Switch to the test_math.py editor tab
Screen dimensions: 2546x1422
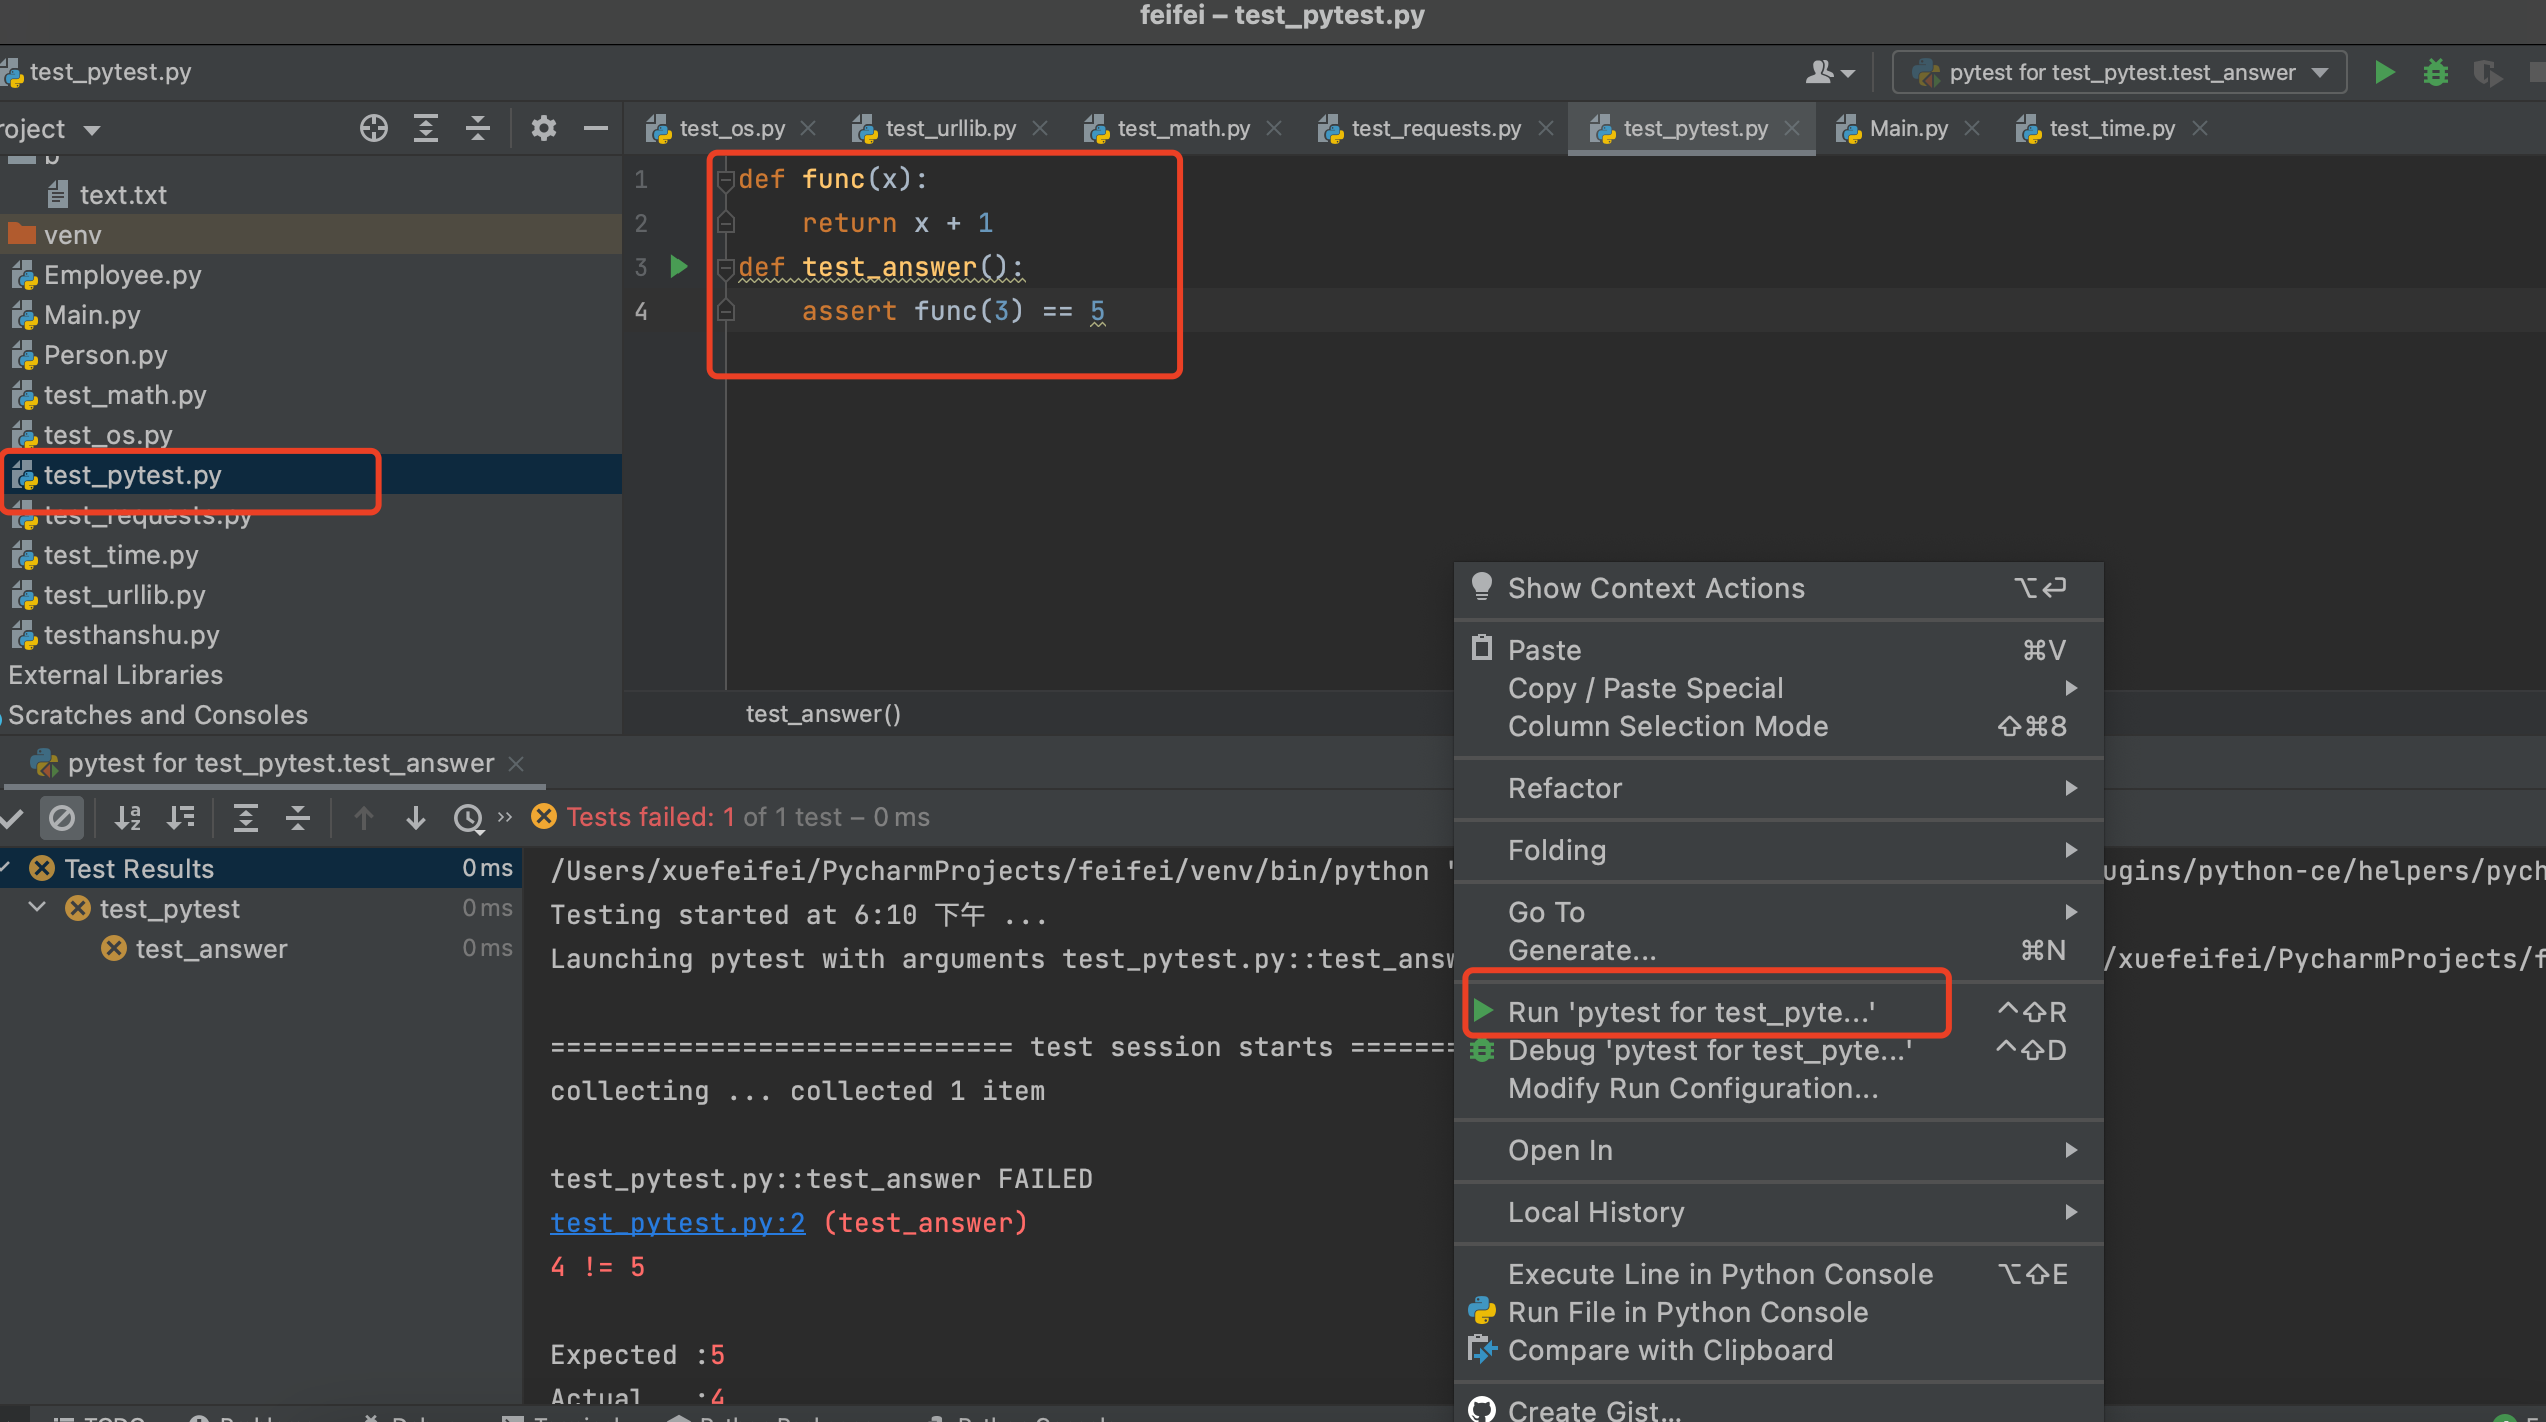click(x=1182, y=128)
